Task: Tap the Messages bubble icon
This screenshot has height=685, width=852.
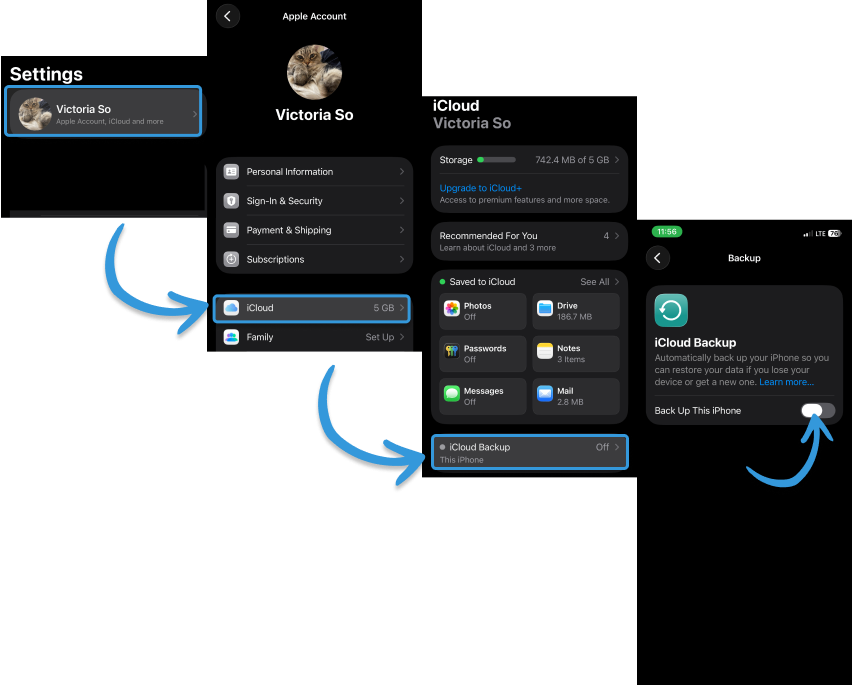Action: tap(451, 394)
